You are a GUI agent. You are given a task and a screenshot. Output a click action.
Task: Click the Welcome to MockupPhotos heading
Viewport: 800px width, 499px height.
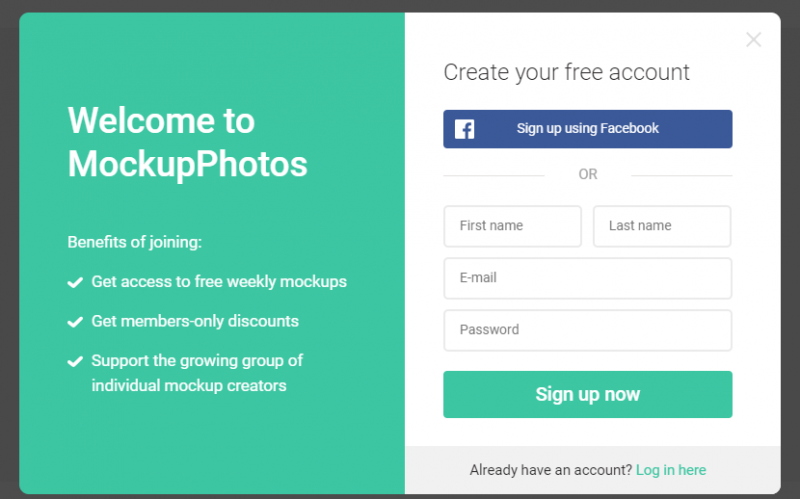click(187, 142)
